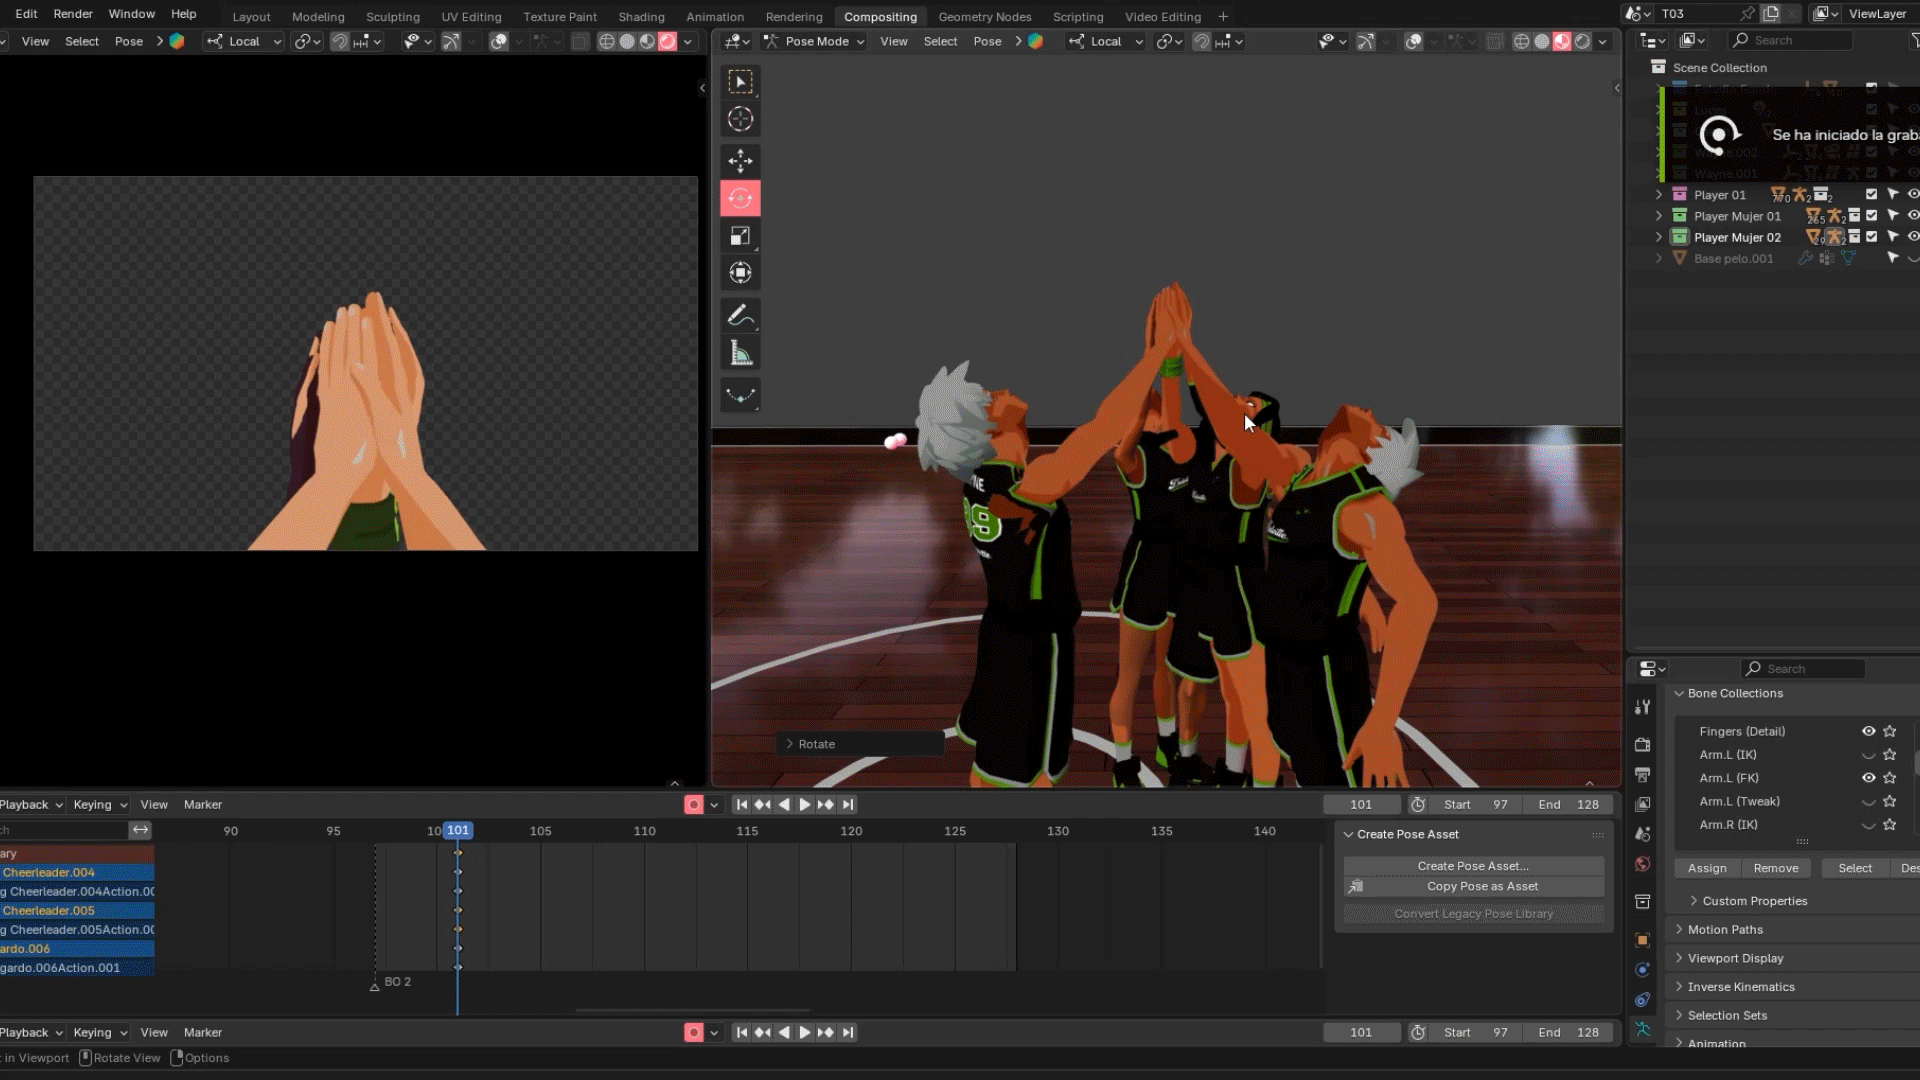Toggle visibility of Arm.L (FK) bone collection
The height and width of the screenshot is (1080, 1920).
tap(1867, 778)
